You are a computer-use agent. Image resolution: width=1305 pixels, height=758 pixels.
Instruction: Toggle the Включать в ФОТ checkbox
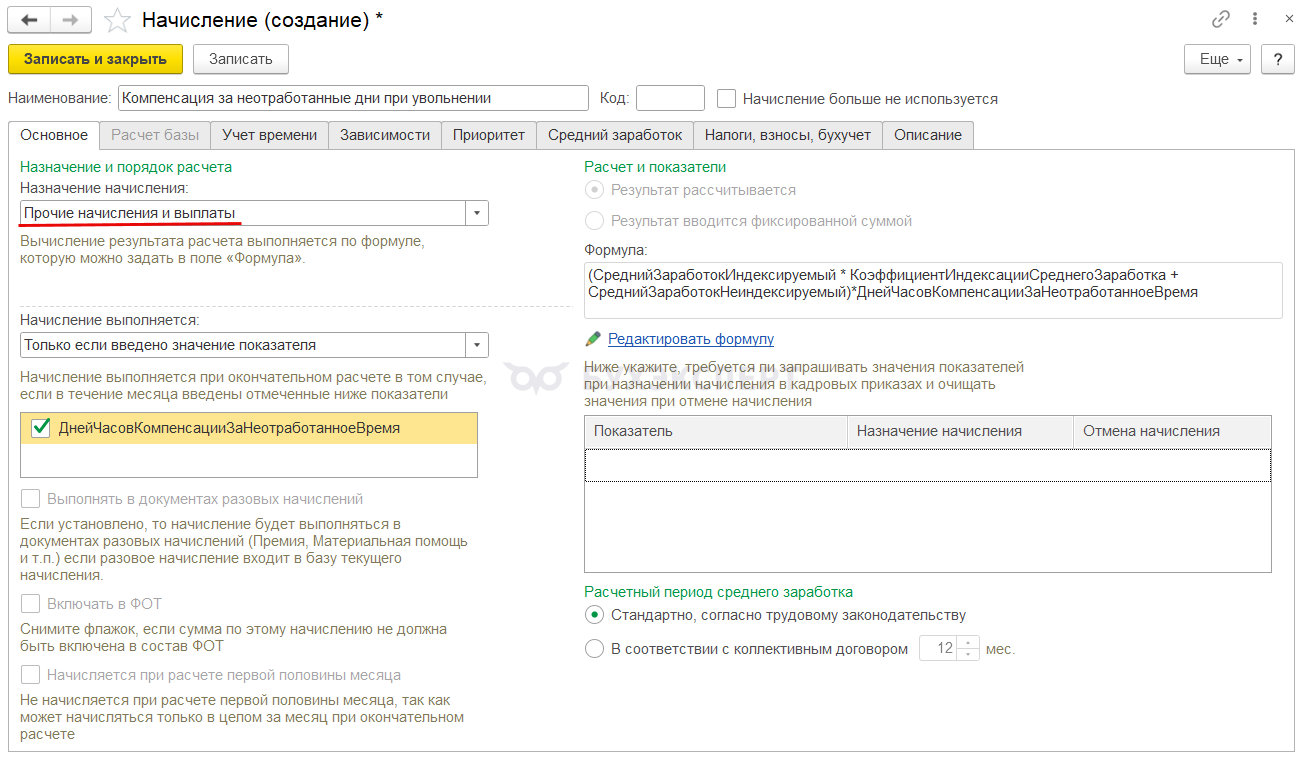[x=30, y=604]
